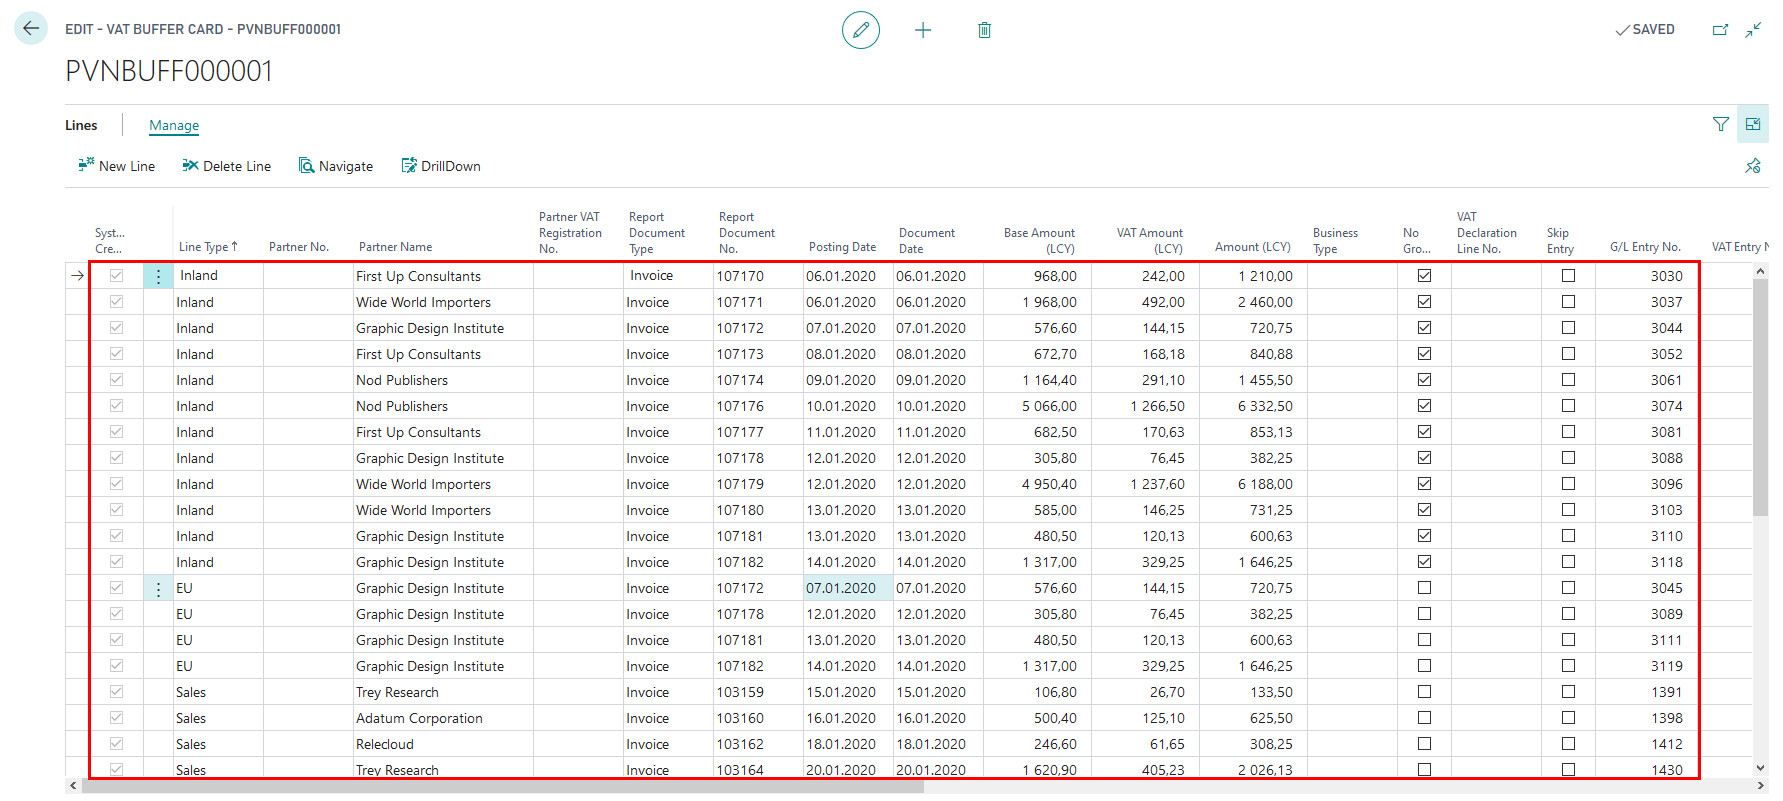Click the Navigate action
Viewport: 1783px width, 801px height.
click(336, 166)
